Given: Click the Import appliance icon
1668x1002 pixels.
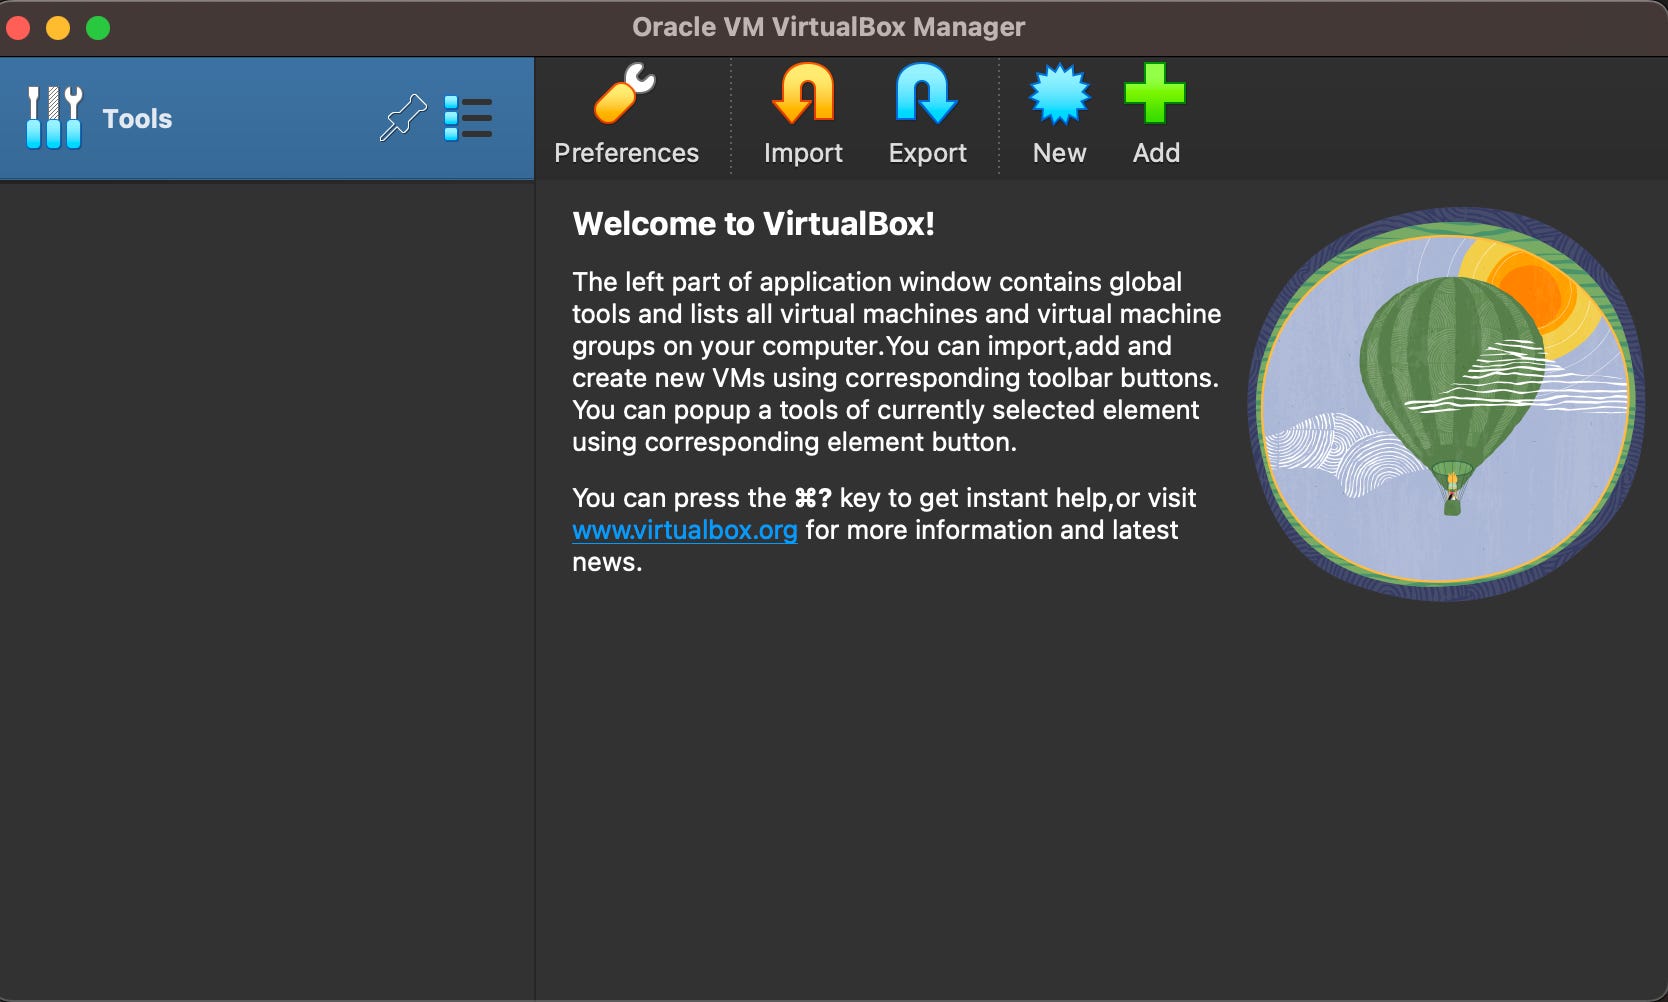Looking at the screenshot, I should pyautogui.click(x=803, y=94).
